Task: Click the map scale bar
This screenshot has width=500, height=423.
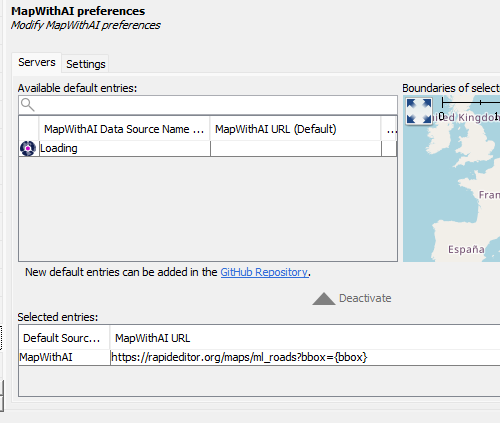Action: (471, 103)
